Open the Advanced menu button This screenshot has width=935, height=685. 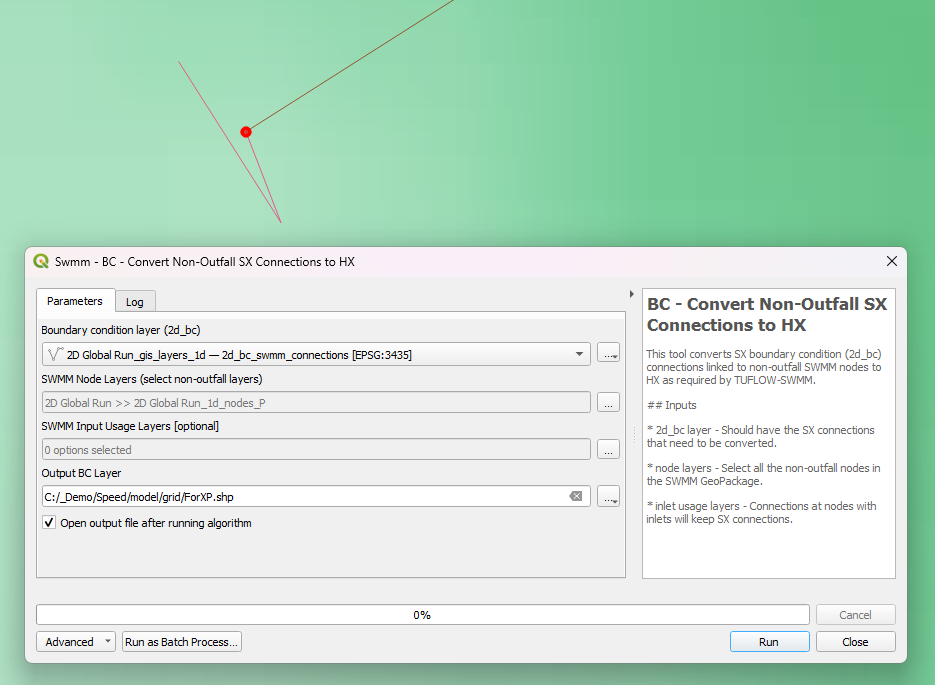76,641
